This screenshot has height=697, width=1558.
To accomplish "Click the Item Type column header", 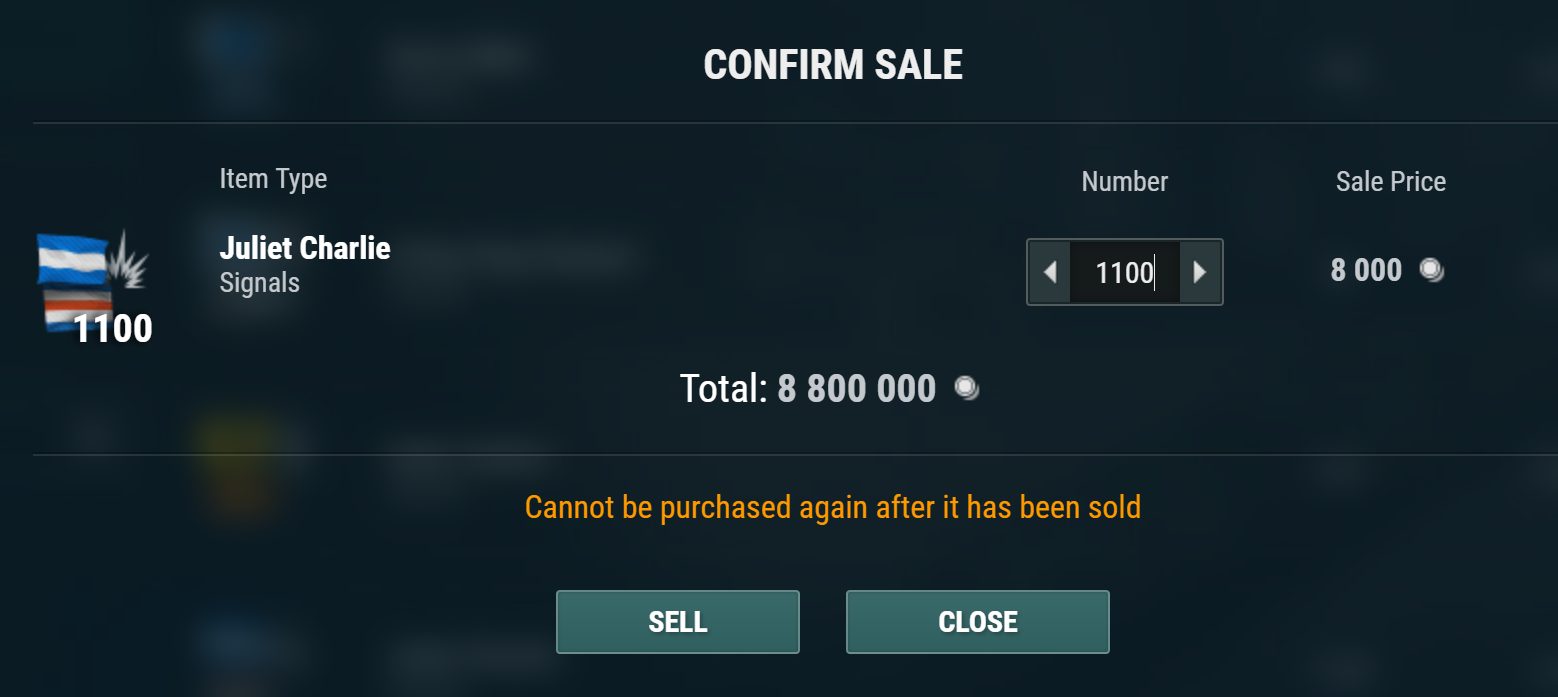I will tap(273, 179).
